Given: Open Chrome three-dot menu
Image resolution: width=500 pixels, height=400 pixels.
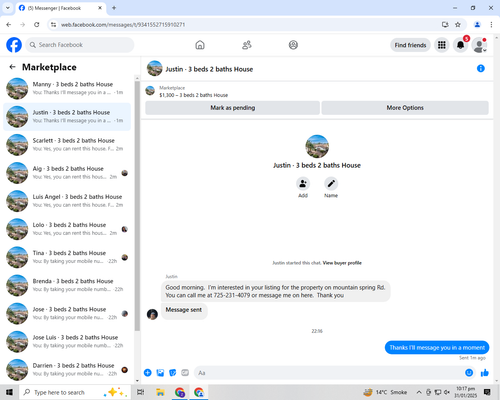Looking at the screenshot, I should tap(491, 24).
